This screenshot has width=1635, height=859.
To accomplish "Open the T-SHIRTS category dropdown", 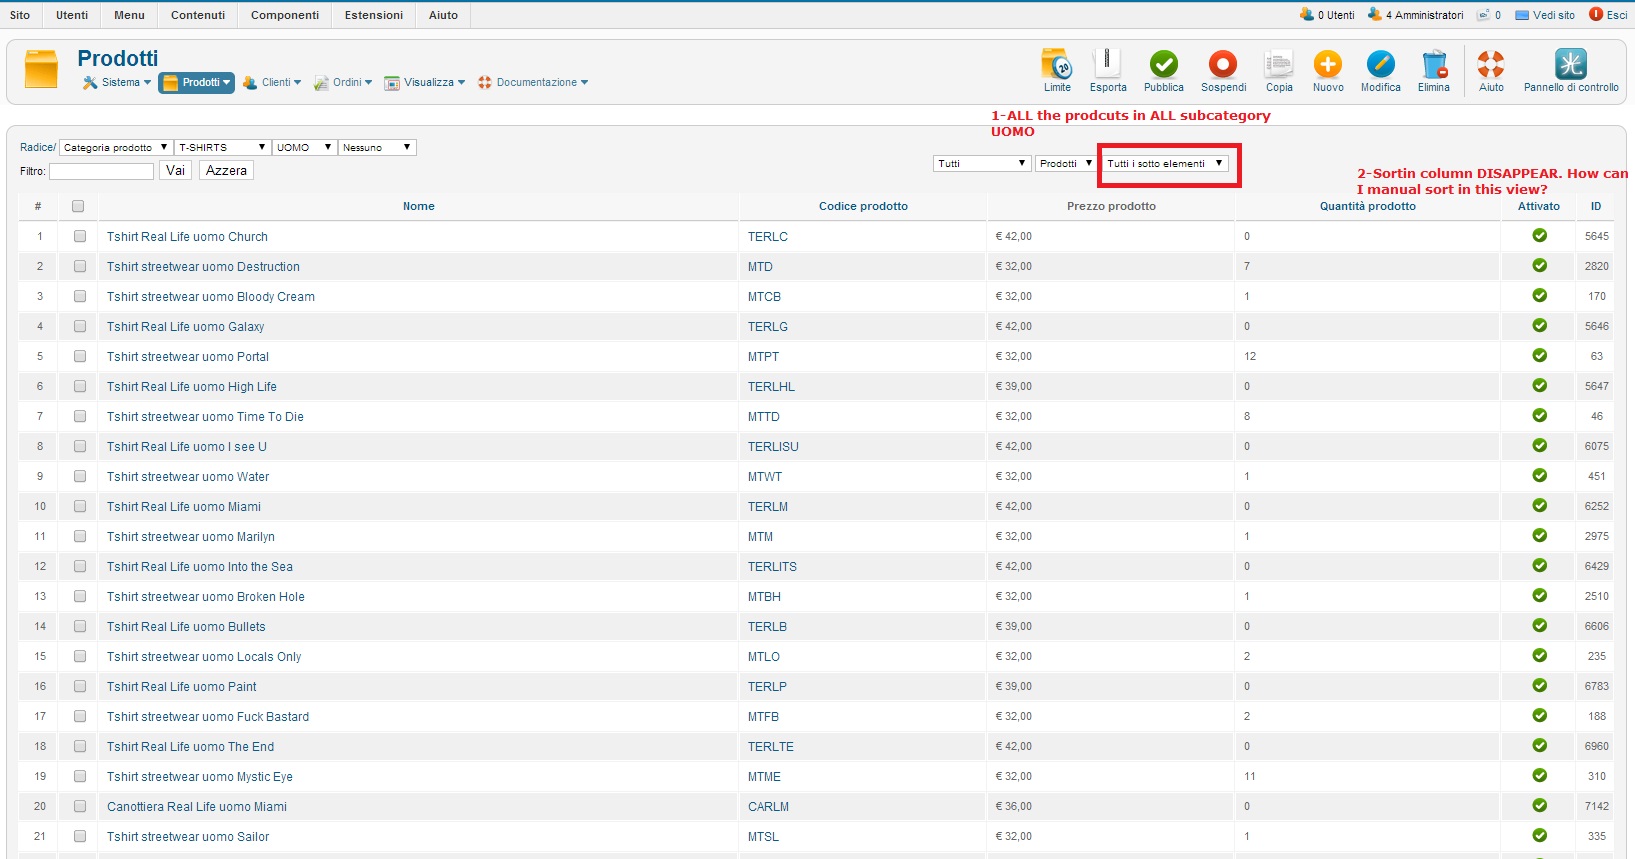I will (222, 148).
